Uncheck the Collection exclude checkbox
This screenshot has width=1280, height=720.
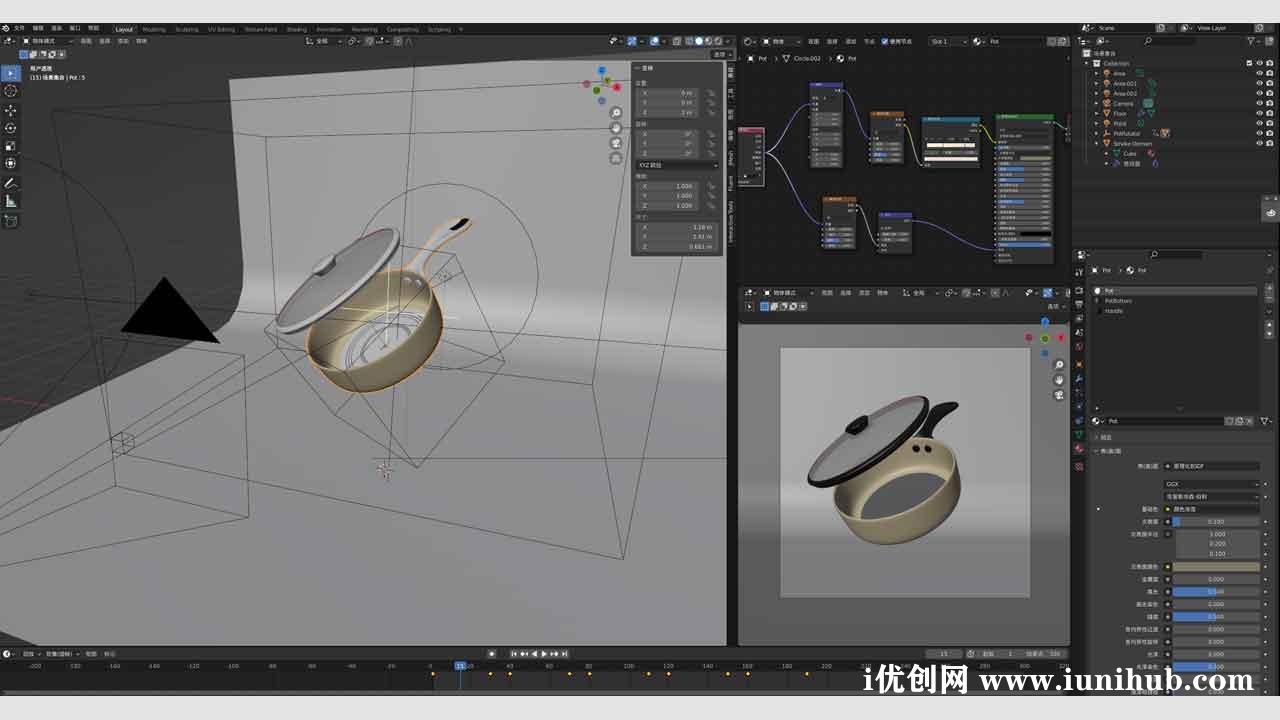tap(1249, 63)
